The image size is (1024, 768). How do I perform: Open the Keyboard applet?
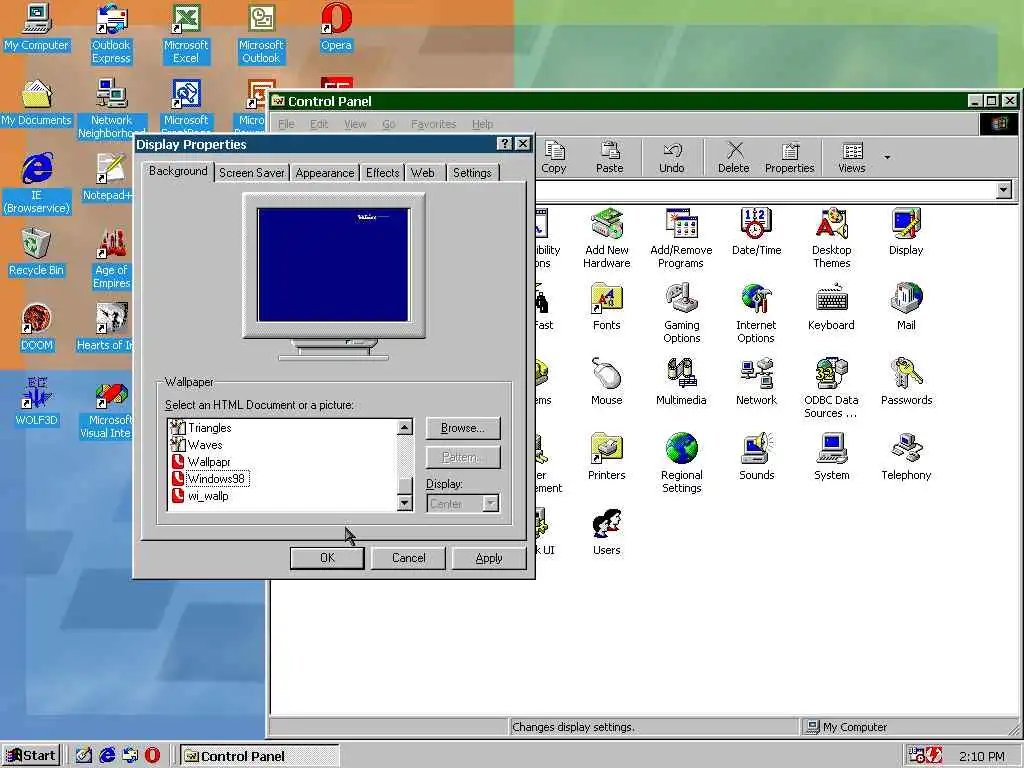[831, 306]
